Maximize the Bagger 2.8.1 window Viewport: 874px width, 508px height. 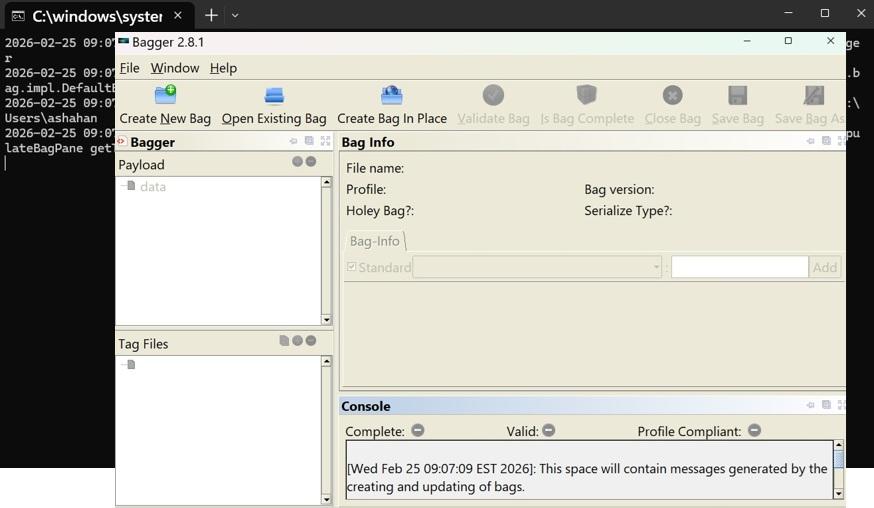coord(788,41)
